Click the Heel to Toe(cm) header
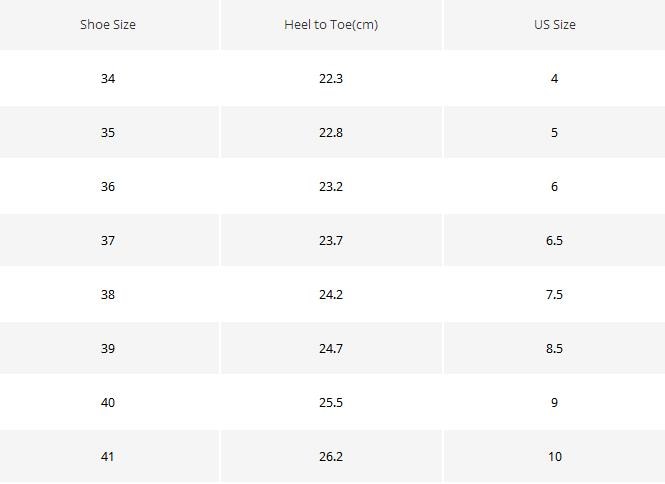 pyautogui.click(x=331, y=24)
